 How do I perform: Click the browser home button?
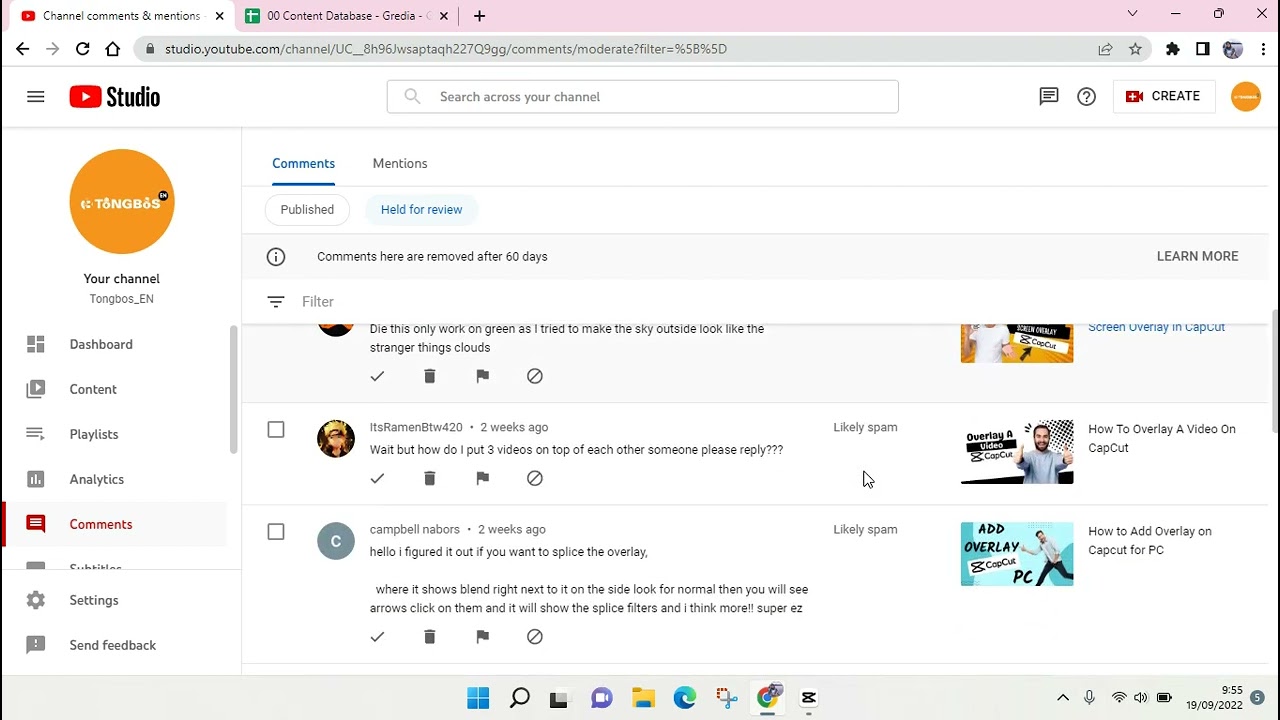(x=113, y=49)
